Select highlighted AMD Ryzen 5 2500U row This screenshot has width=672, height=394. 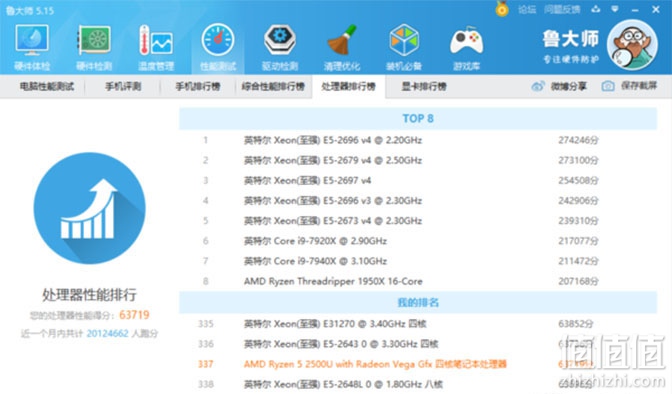pos(418,364)
